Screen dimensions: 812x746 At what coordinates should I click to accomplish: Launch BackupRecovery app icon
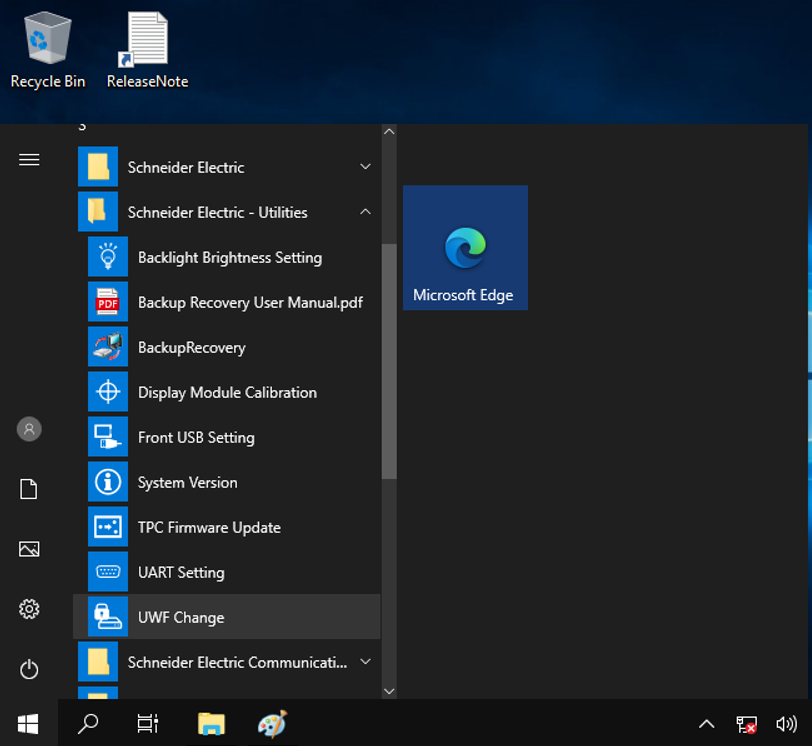coord(108,347)
